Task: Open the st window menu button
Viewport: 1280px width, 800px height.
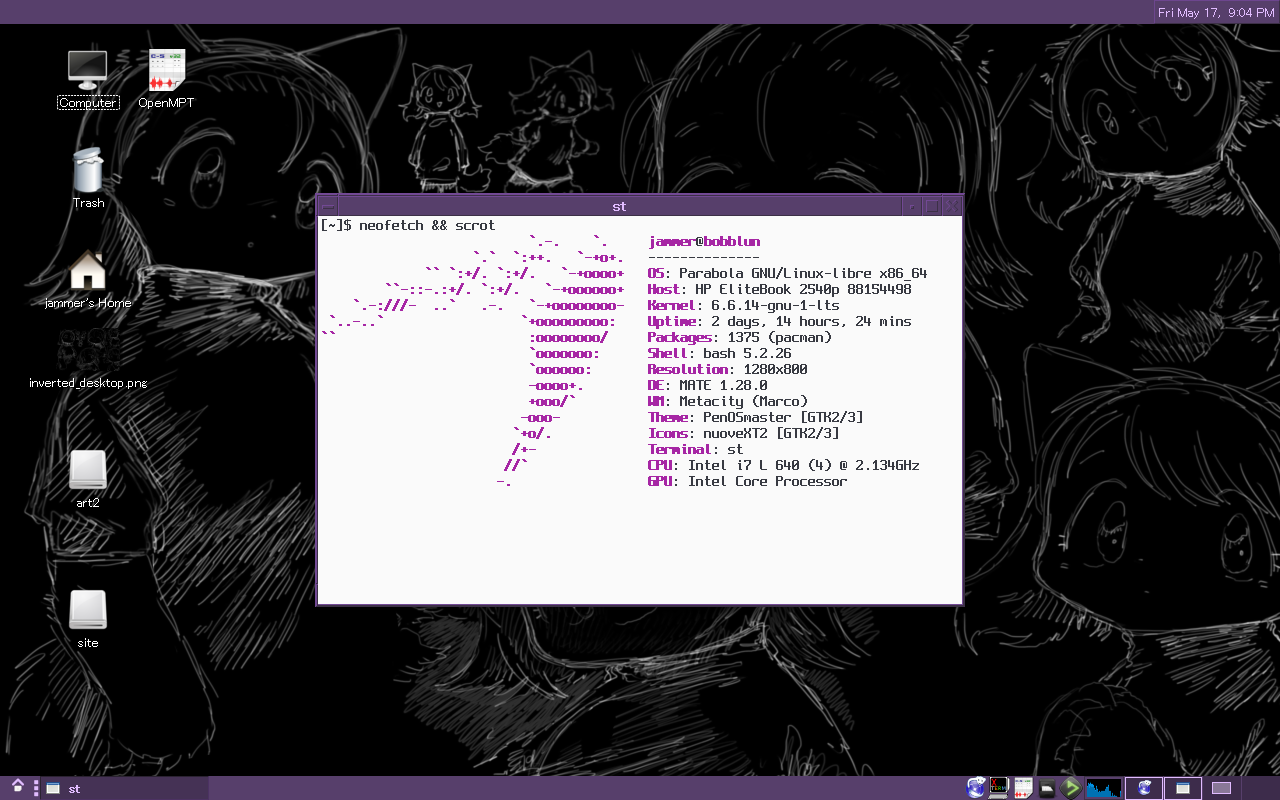Action: point(328,206)
